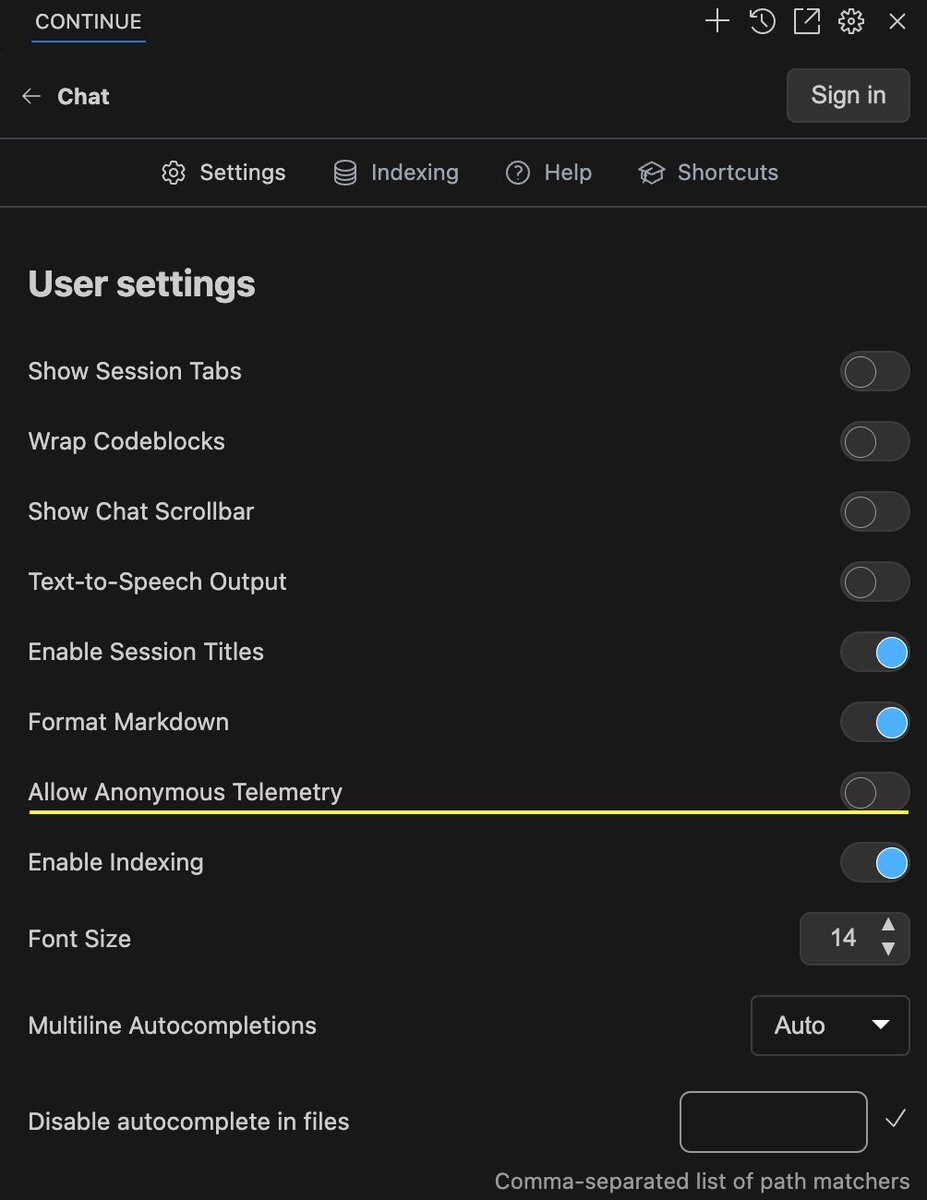This screenshot has width=927, height=1200.
Task: Click the Sign in button
Action: click(x=848, y=95)
